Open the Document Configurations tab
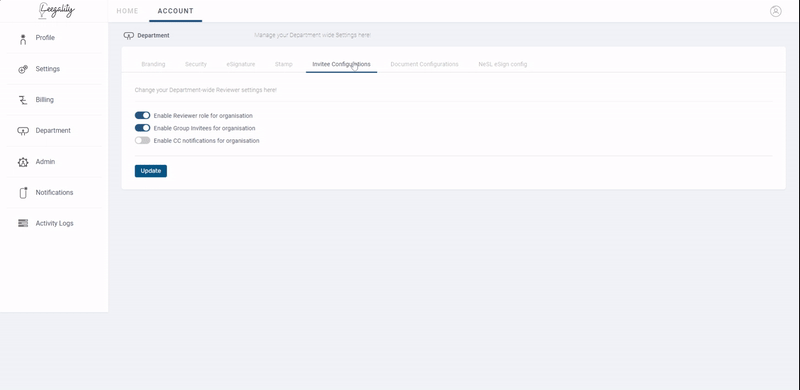 click(424, 64)
